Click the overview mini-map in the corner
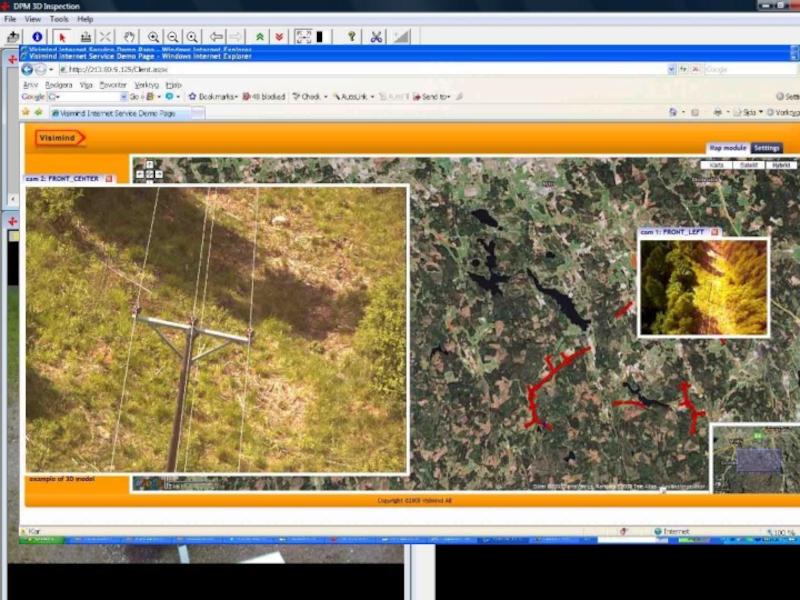Viewport: 800px width, 600px height. 756,459
